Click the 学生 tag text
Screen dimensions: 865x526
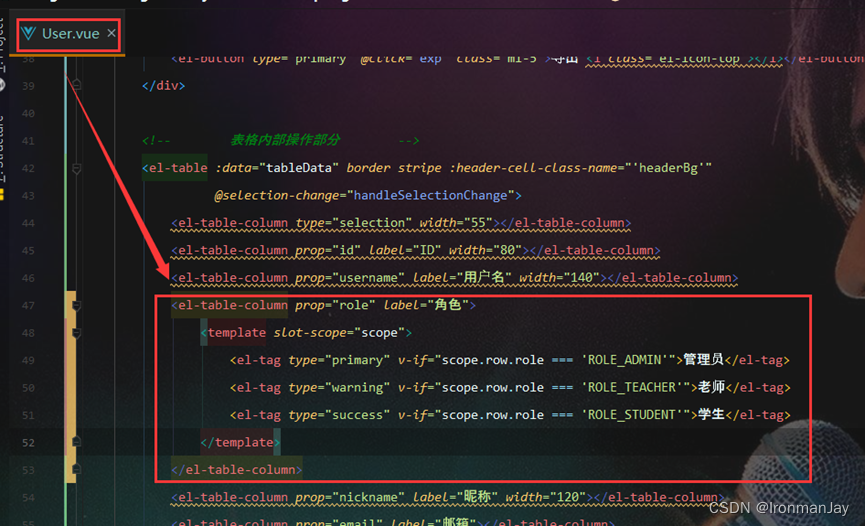(x=711, y=414)
